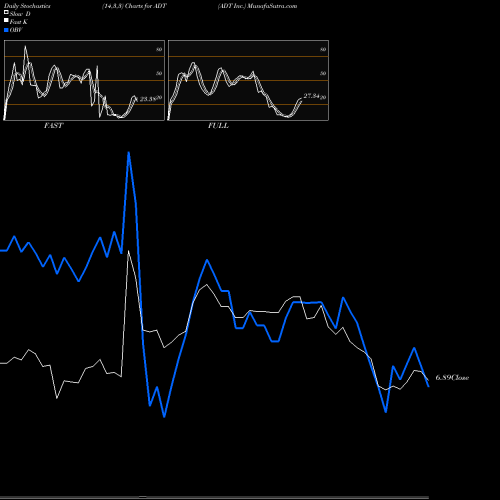
Task: Click the 'Slow D' legend text
Action: (x=20, y=14)
